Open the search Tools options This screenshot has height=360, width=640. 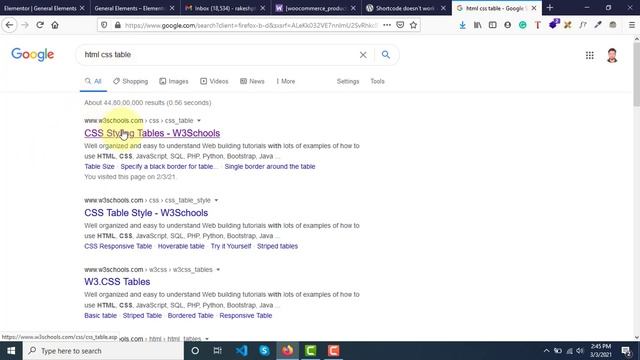tap(378, 81)
